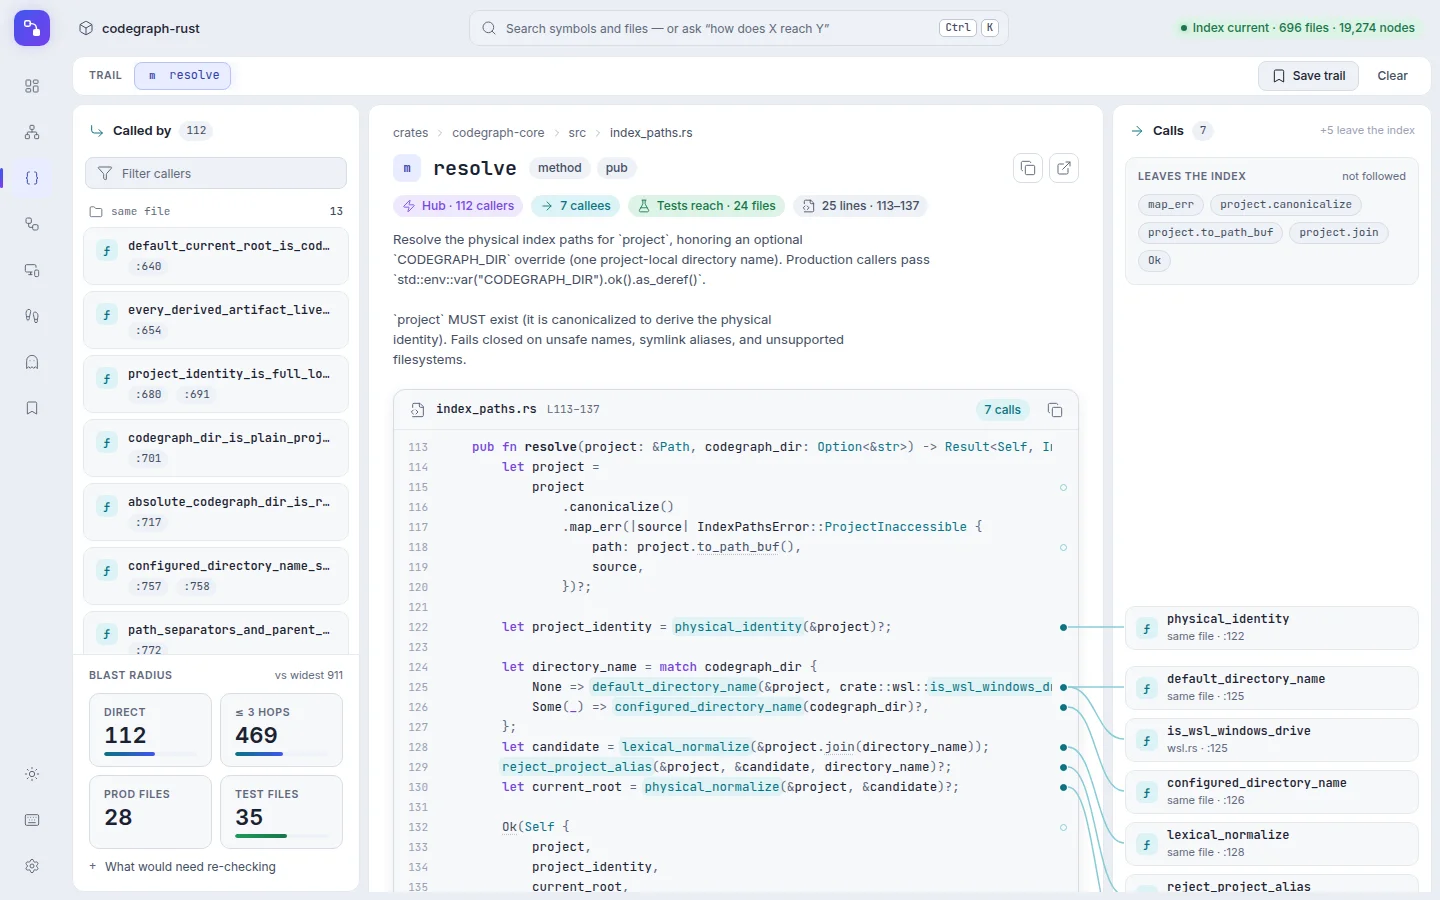This screenshot has height=900, width=1440.
Task: Open settings gear in sidebar
Action: tap(32, 866)
